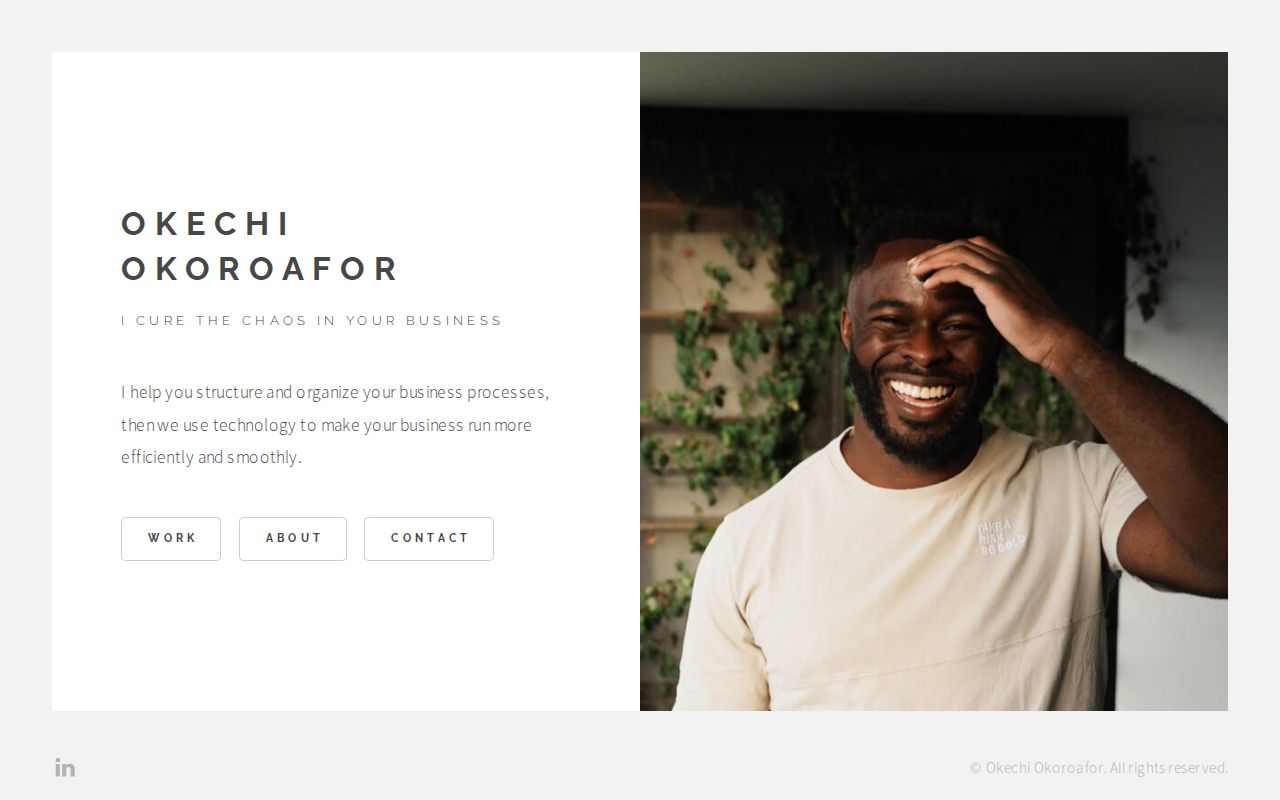Click the word BUSINESS in tagline
Screen dimensions: 1280x800
454,321
